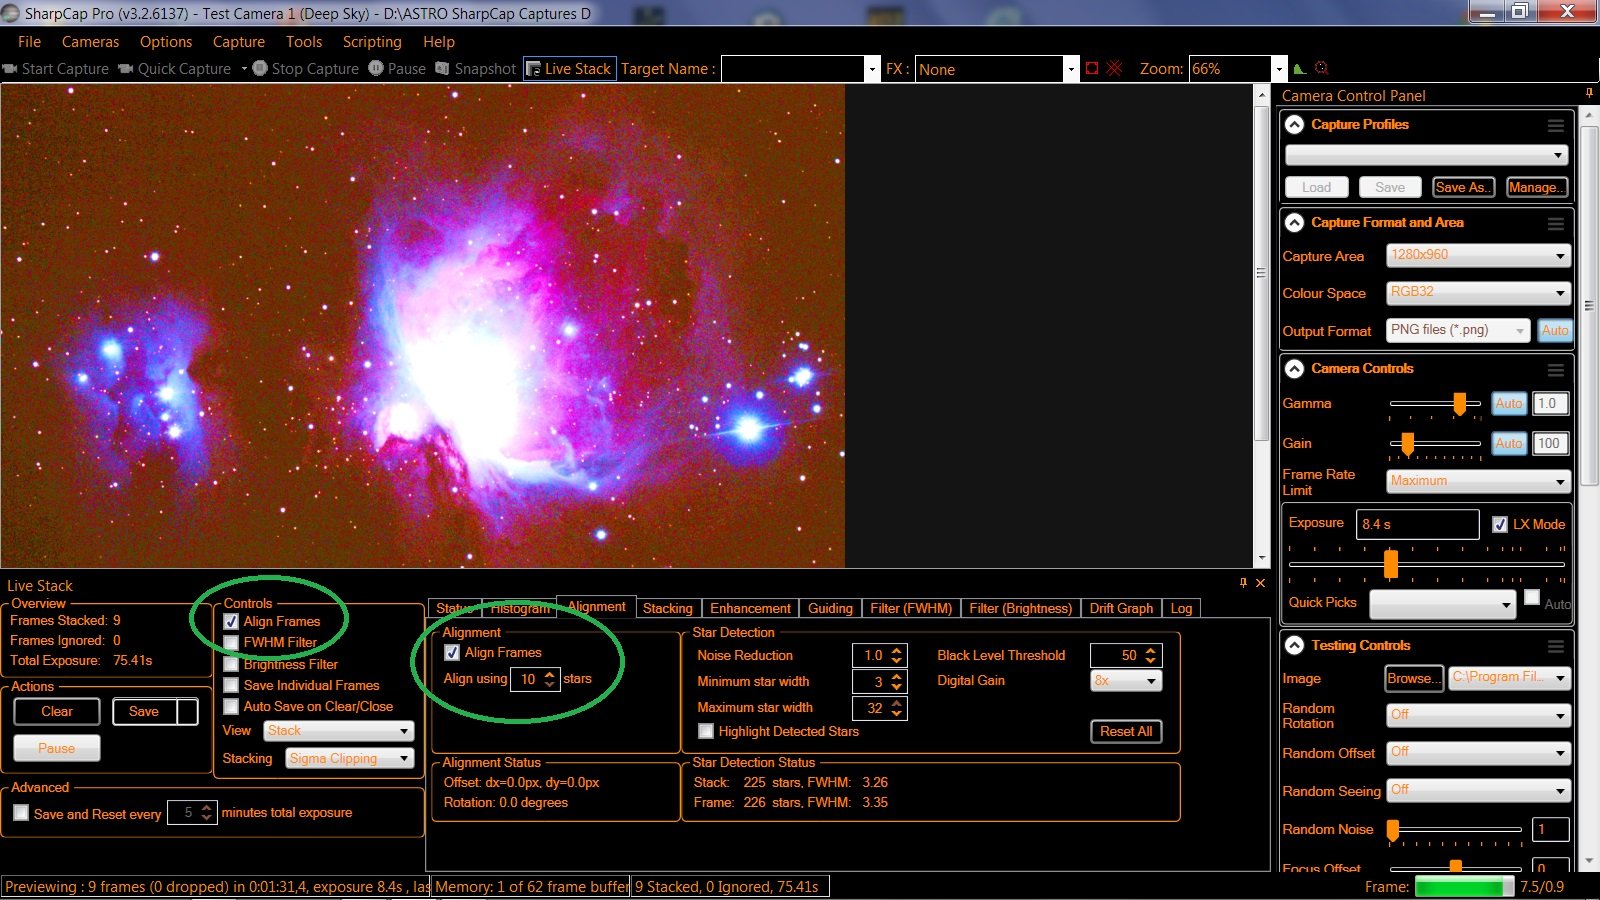Toggle the LX Mode checkbox
The height and width of the screenshot is (900, 1600).
click(1500, 524)
